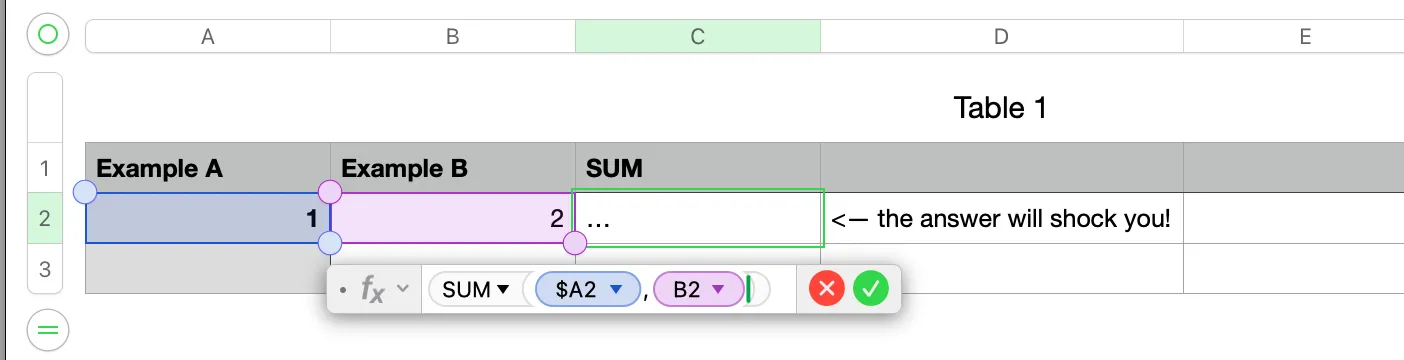
Task: Click the blue handle above cell A2
Action: [x=86, y=192]
